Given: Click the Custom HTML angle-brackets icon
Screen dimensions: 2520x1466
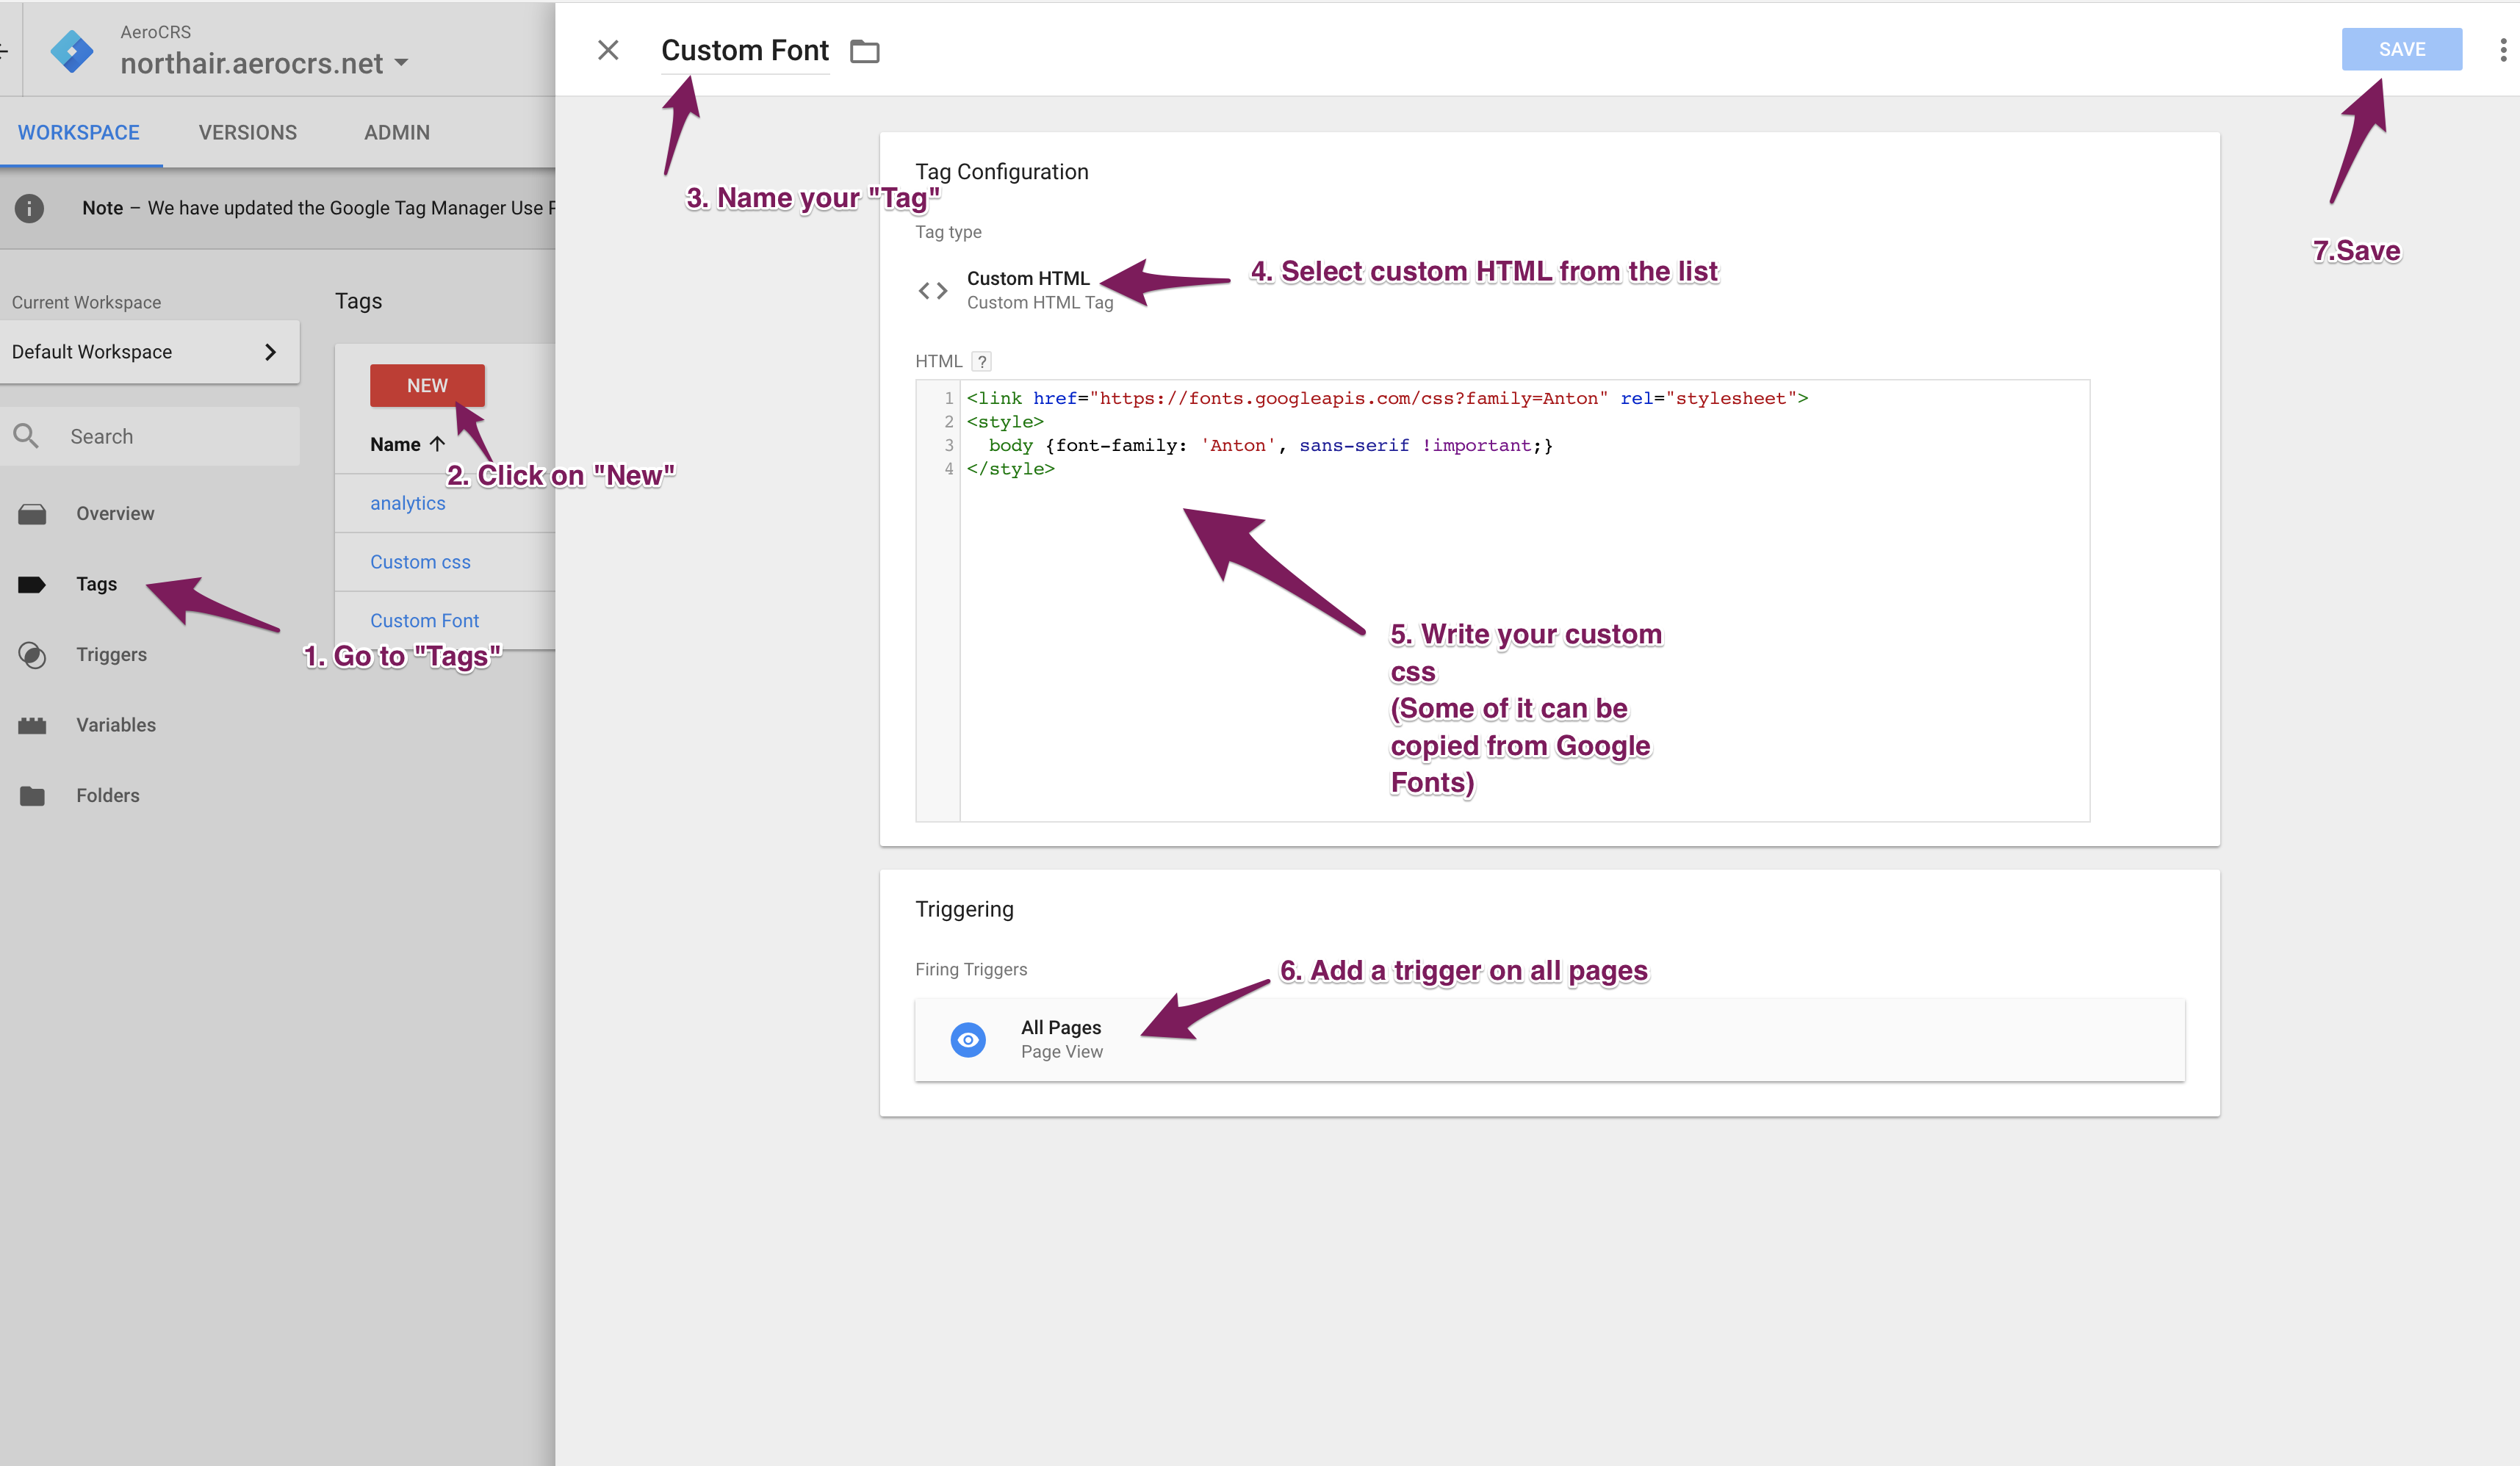Looking at the screenshot, I should point(932,290).
